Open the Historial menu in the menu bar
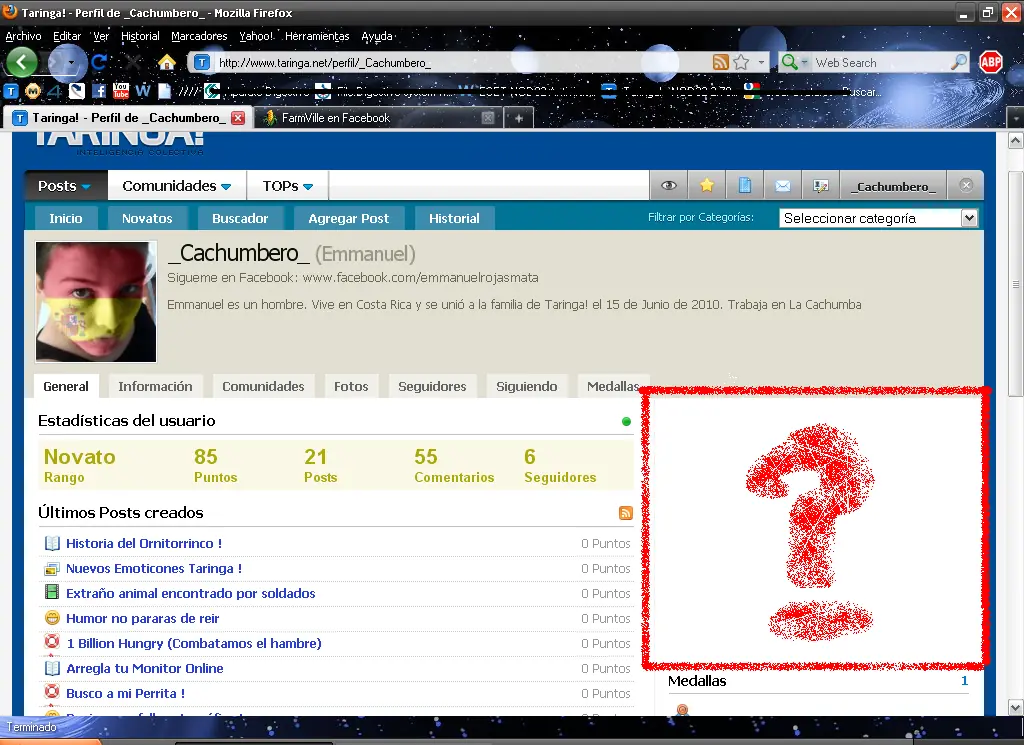 click(x=140, y=37)
